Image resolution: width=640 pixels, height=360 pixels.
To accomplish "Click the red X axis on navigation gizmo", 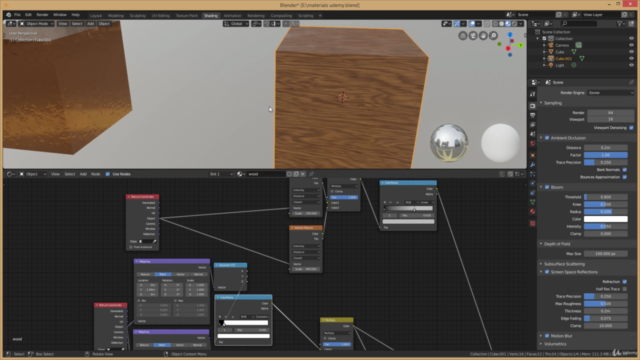I will [508, 49].
